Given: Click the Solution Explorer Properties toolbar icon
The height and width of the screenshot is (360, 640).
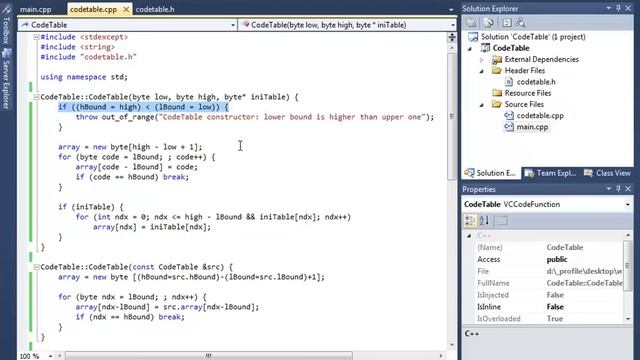Looking at the screenshot, I should (x=471, y=23).
